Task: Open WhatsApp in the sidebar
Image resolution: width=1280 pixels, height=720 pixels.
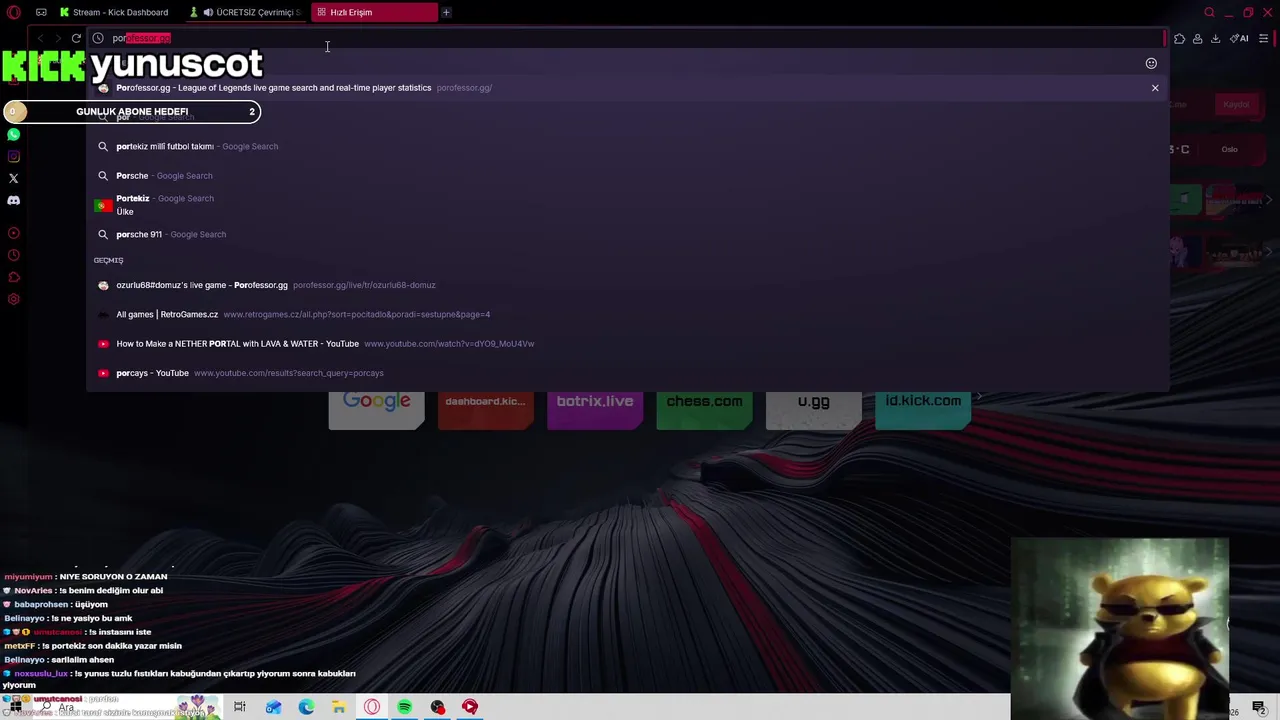Action: pos(14,134)
